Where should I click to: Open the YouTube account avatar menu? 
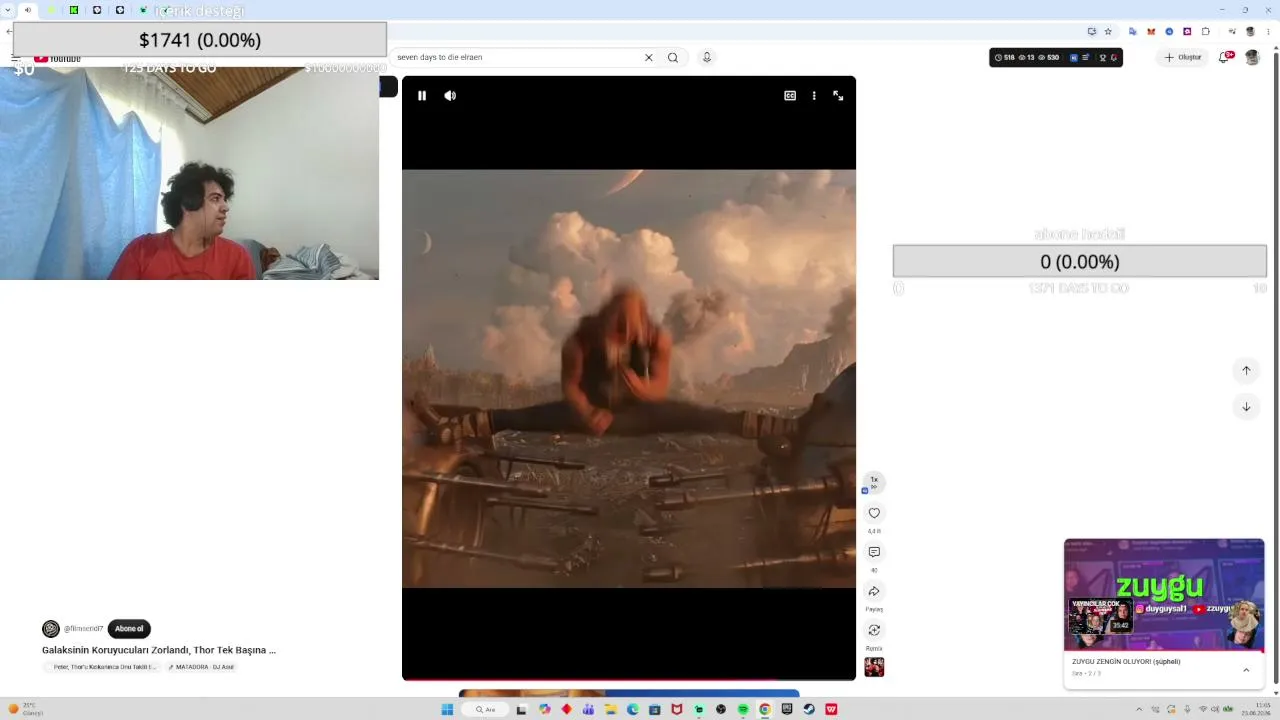(x=1253, y=58)
